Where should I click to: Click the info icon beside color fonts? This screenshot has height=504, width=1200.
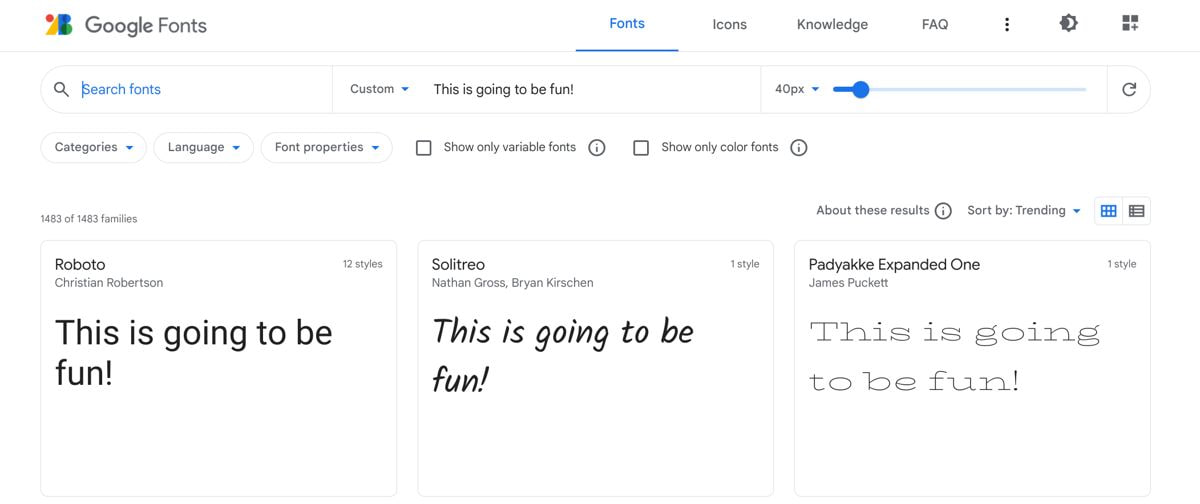pyautogui.click(x=799, y=148)
